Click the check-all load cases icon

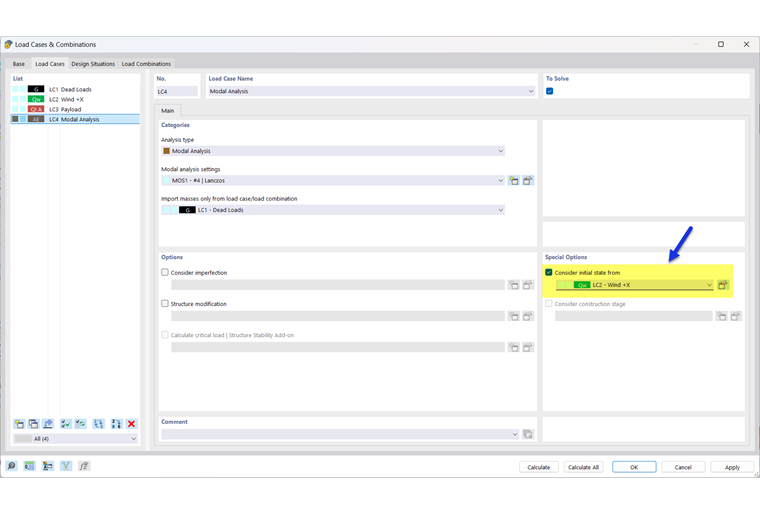pos(65,424)
